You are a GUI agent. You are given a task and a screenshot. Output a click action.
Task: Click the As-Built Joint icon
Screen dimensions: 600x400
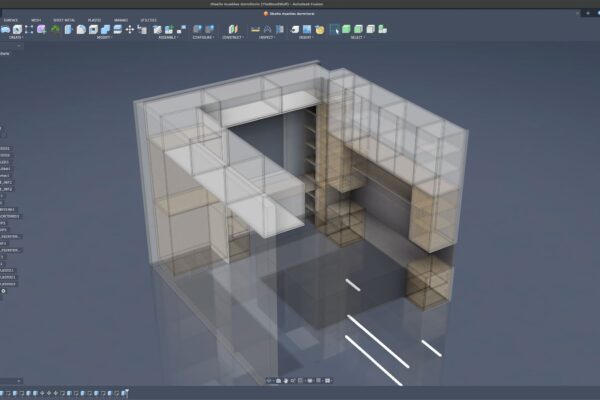coord(181,29)
